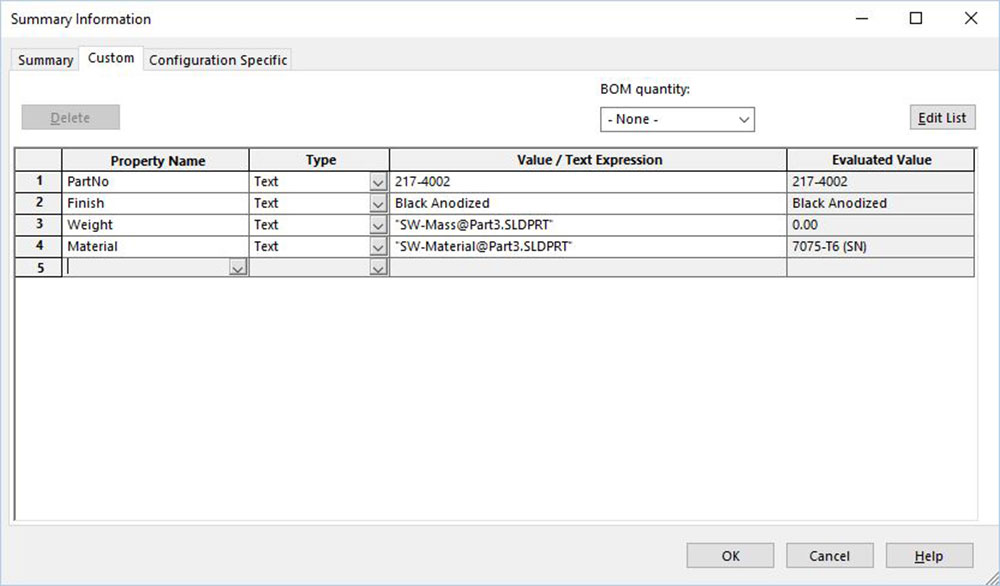The height and width of the screenshot is (586, 1000).
Task: Select the Custom tab
Action: coord(111,58)
